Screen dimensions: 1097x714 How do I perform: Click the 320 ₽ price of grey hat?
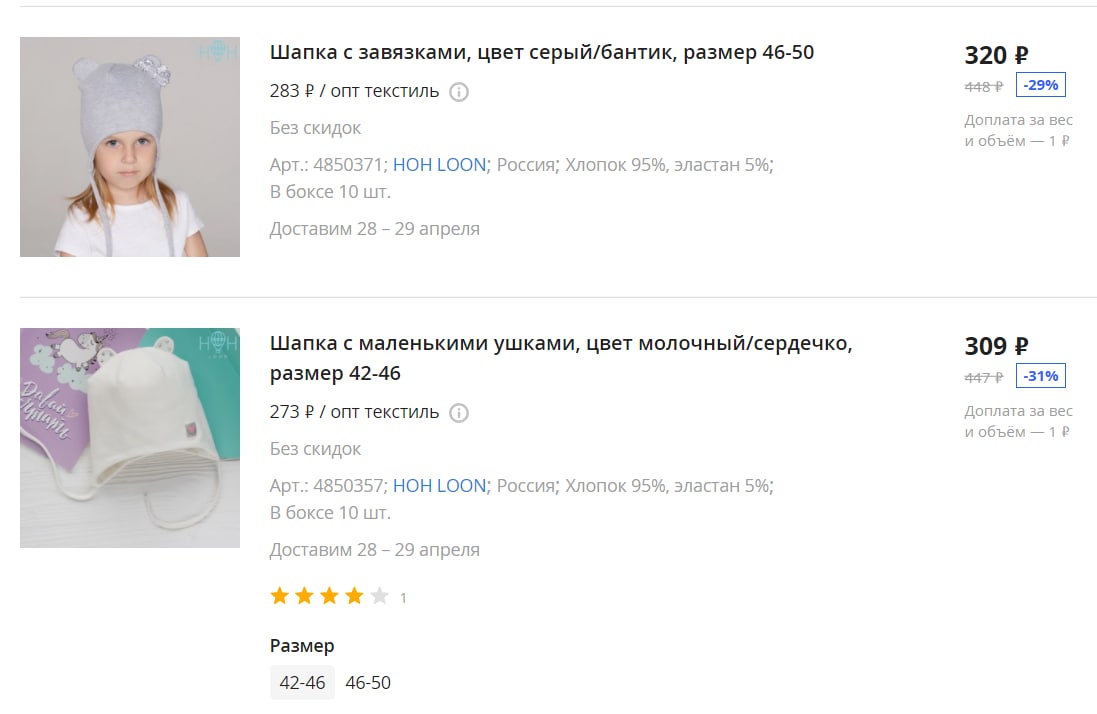point(996,55)
